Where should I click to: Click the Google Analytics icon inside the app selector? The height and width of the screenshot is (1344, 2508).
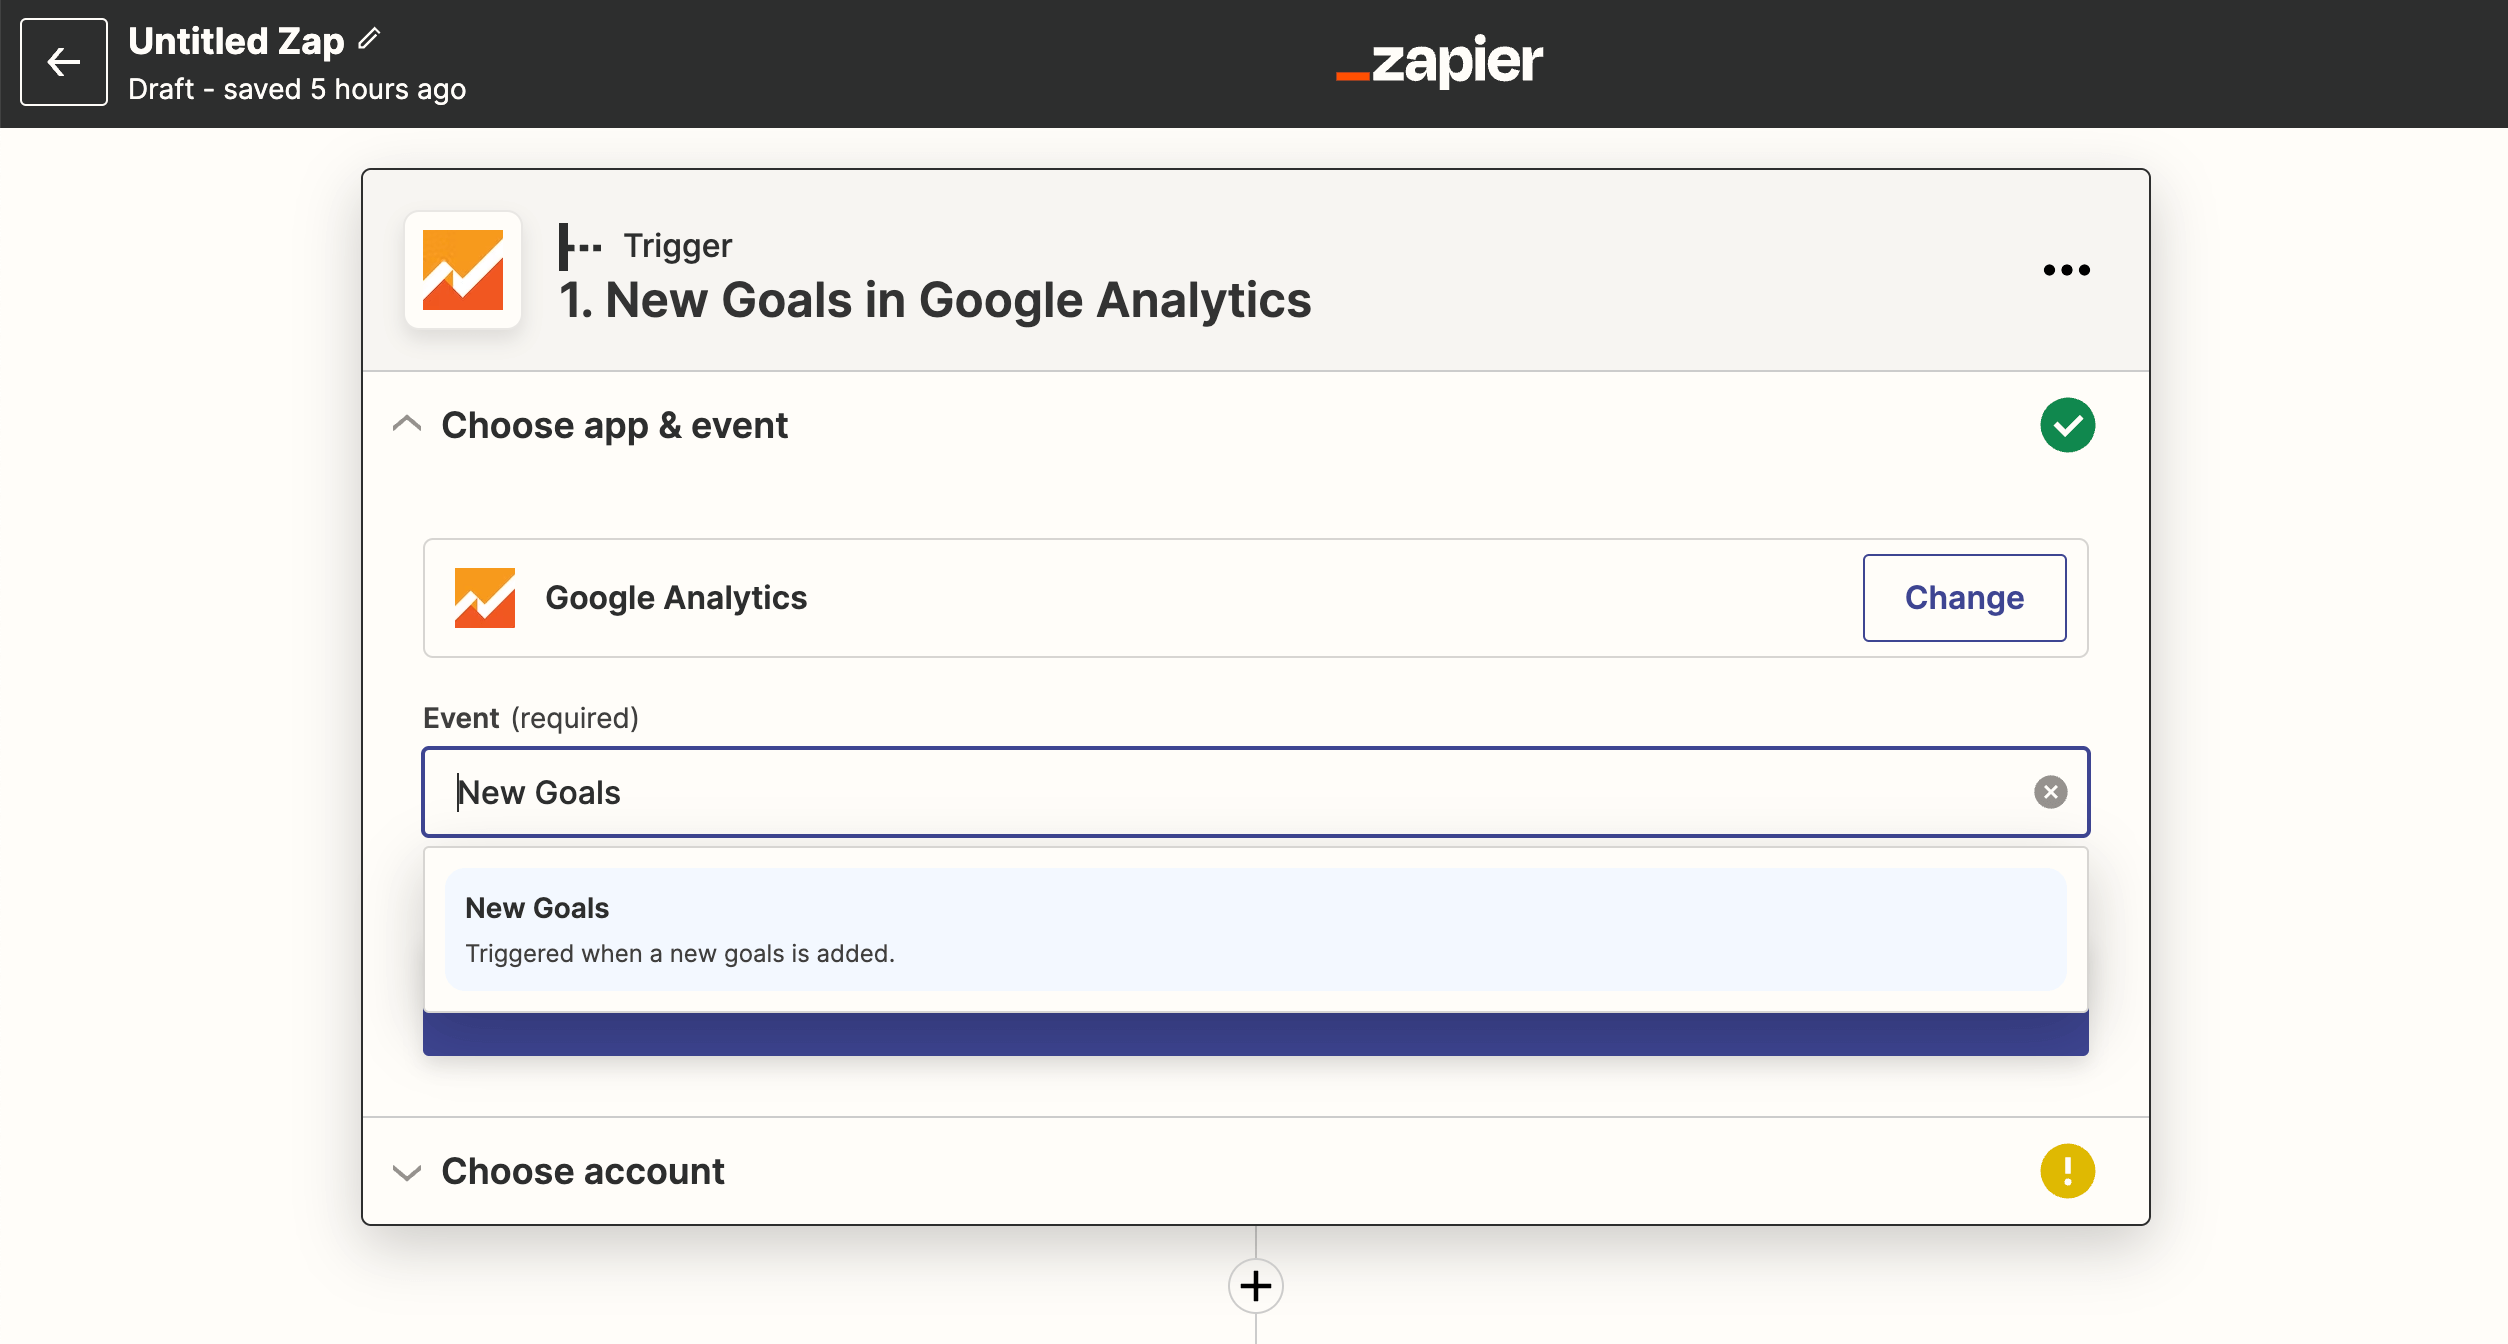(x=485, y=597)
